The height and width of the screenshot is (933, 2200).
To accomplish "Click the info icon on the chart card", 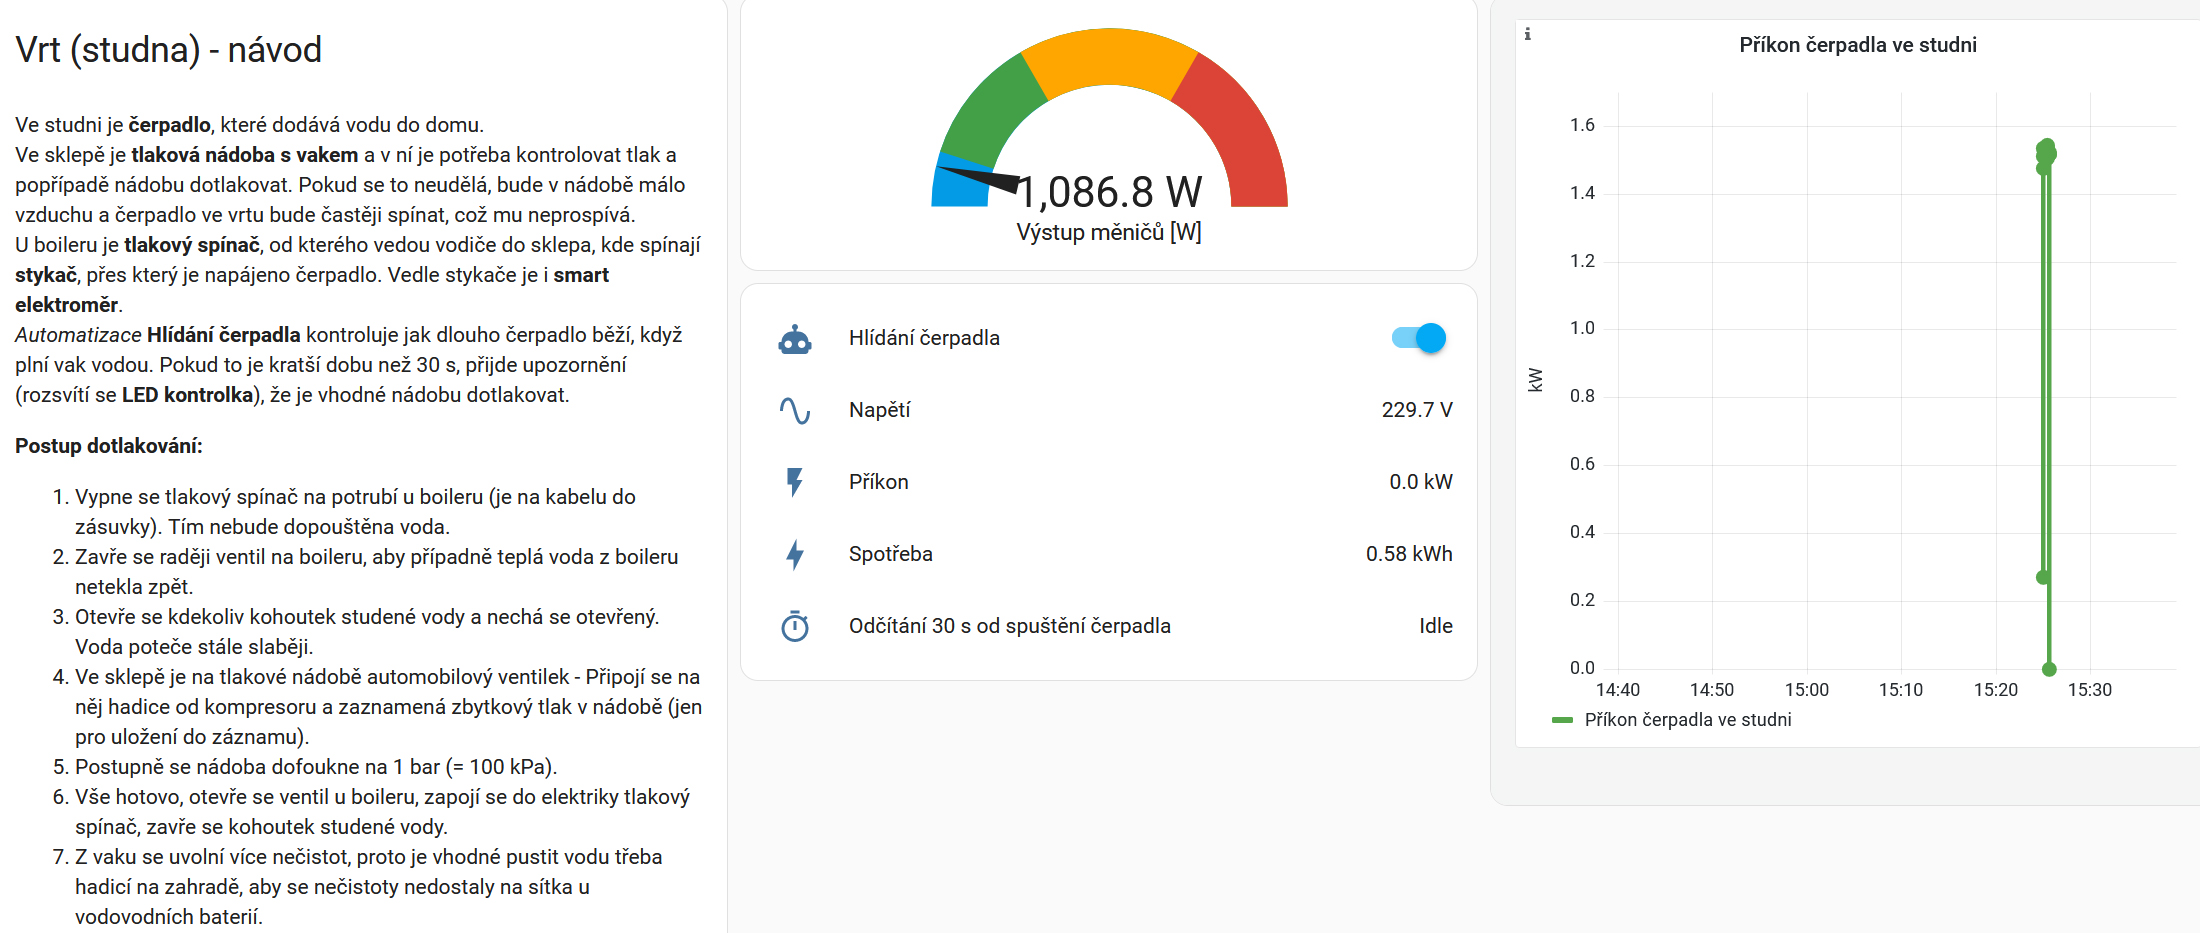I will click(x=1527, y=34).
